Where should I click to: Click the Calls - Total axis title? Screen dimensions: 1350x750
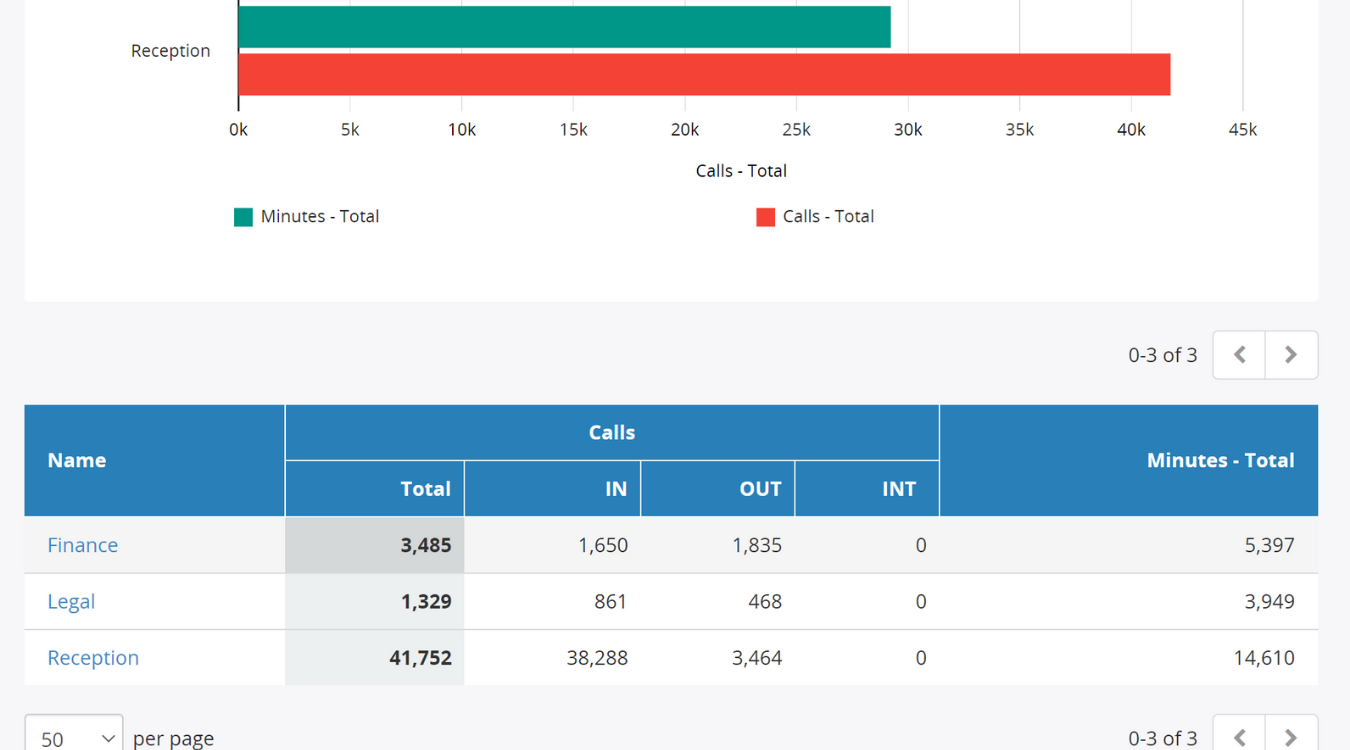click(741, 171)
